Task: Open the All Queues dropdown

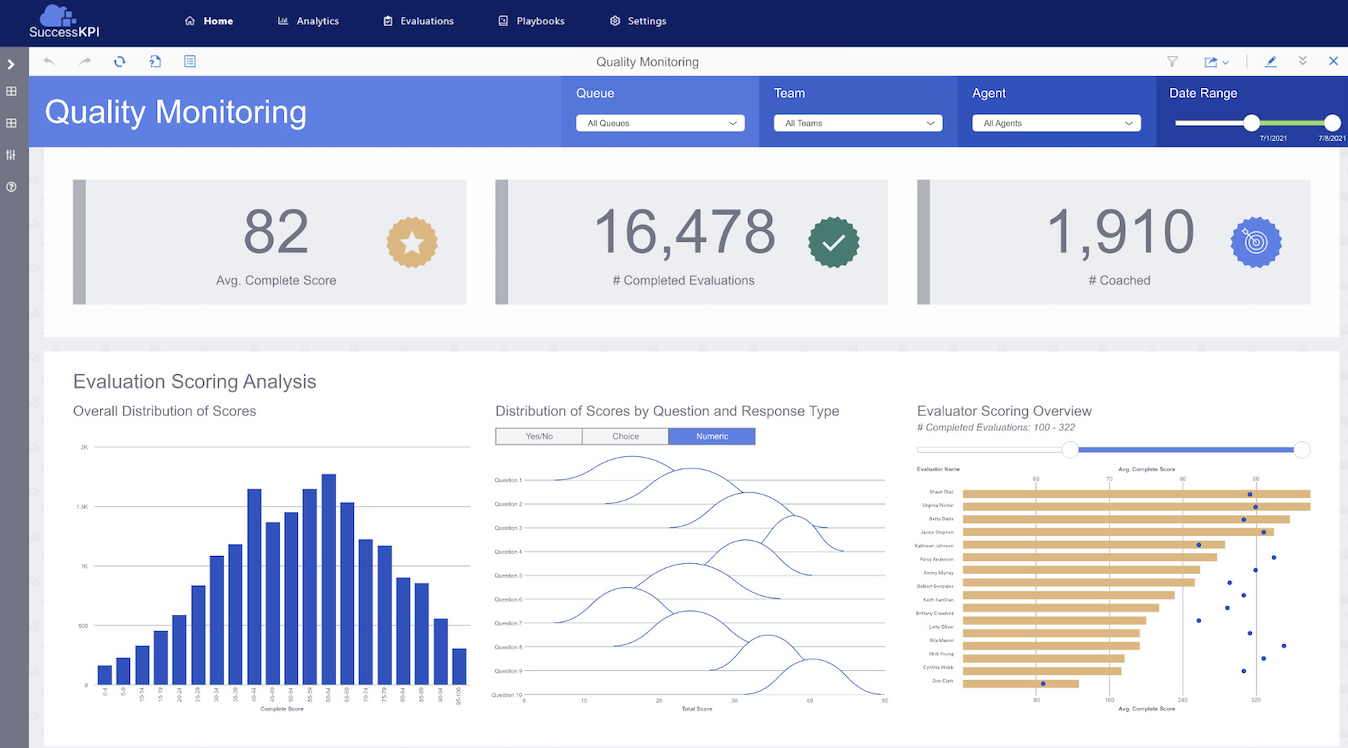Action: tap(659, 122)
